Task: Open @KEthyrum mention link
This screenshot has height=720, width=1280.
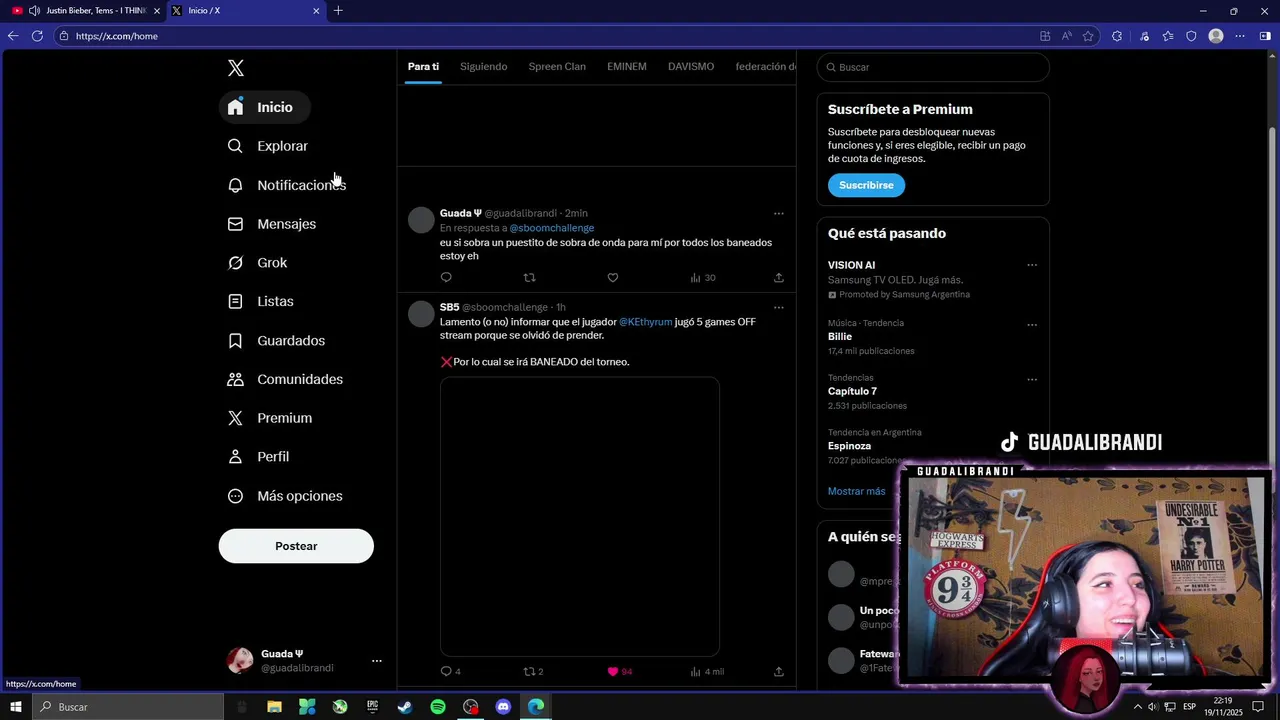Action: click(x=646, y=322)
